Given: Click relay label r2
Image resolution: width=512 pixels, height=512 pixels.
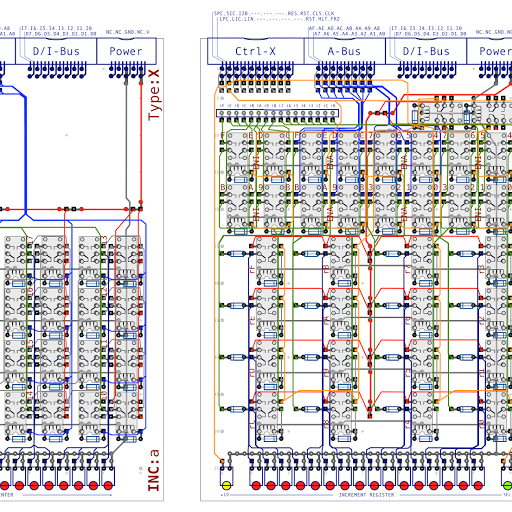Looking at the screenshot, I should click(x=482, y=321).
